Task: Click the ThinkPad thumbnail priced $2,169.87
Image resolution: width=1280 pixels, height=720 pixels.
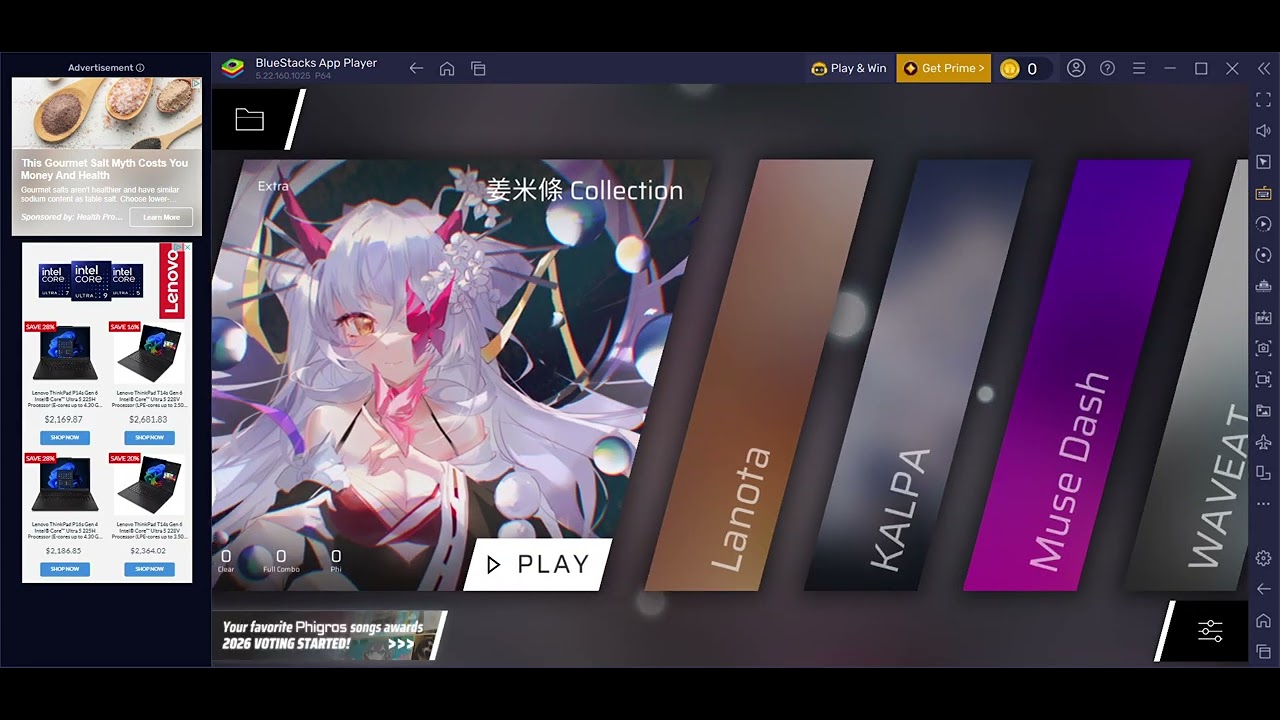Action: pyautogui.click(x=65, y=354)
